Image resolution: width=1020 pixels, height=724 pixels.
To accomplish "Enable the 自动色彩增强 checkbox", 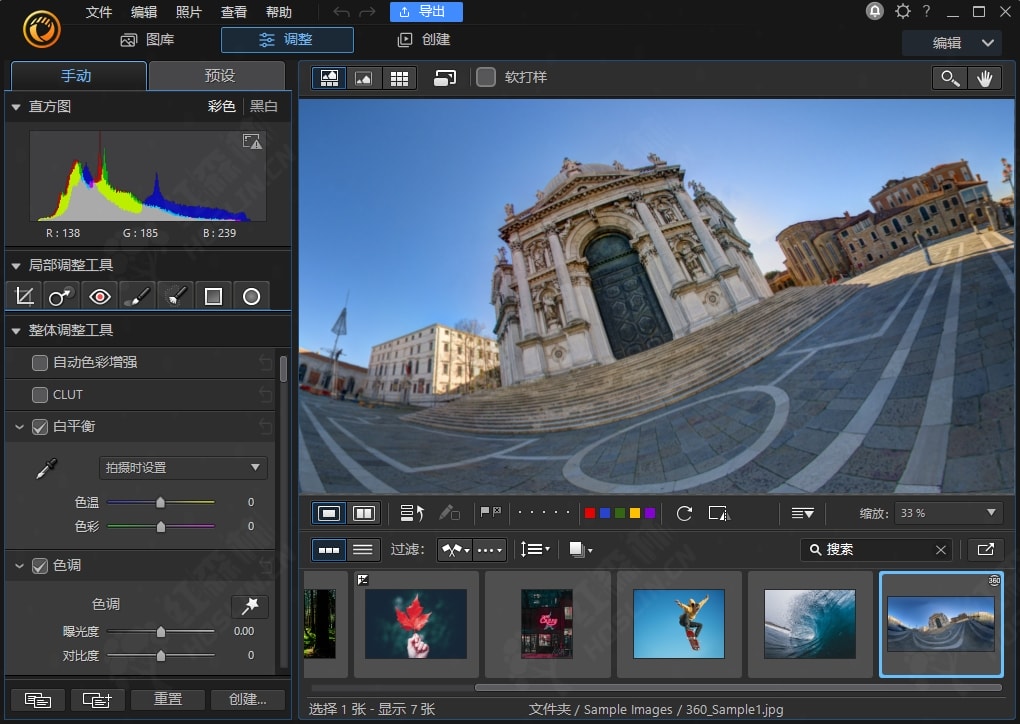I will [x=40, y=362].
